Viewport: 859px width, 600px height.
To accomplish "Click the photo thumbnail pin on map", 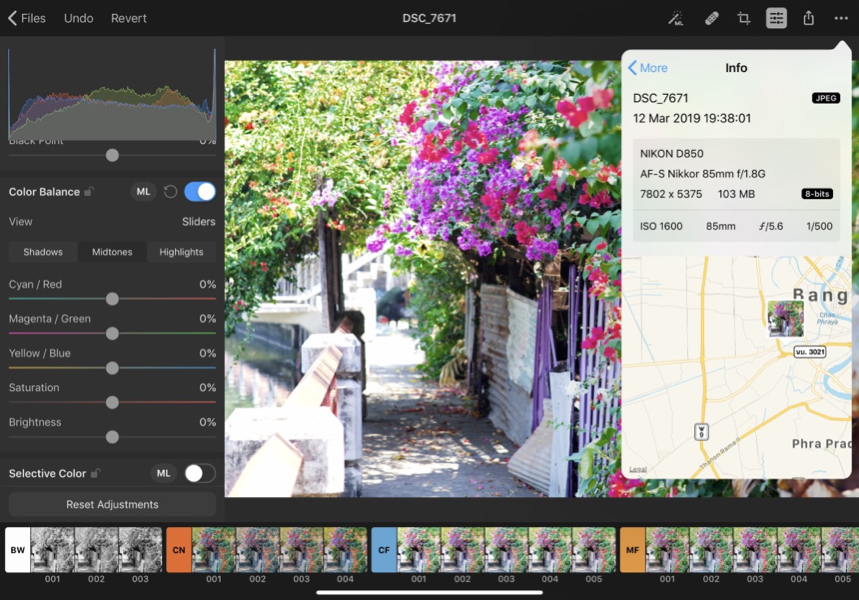I will click(x=786, y=319).
